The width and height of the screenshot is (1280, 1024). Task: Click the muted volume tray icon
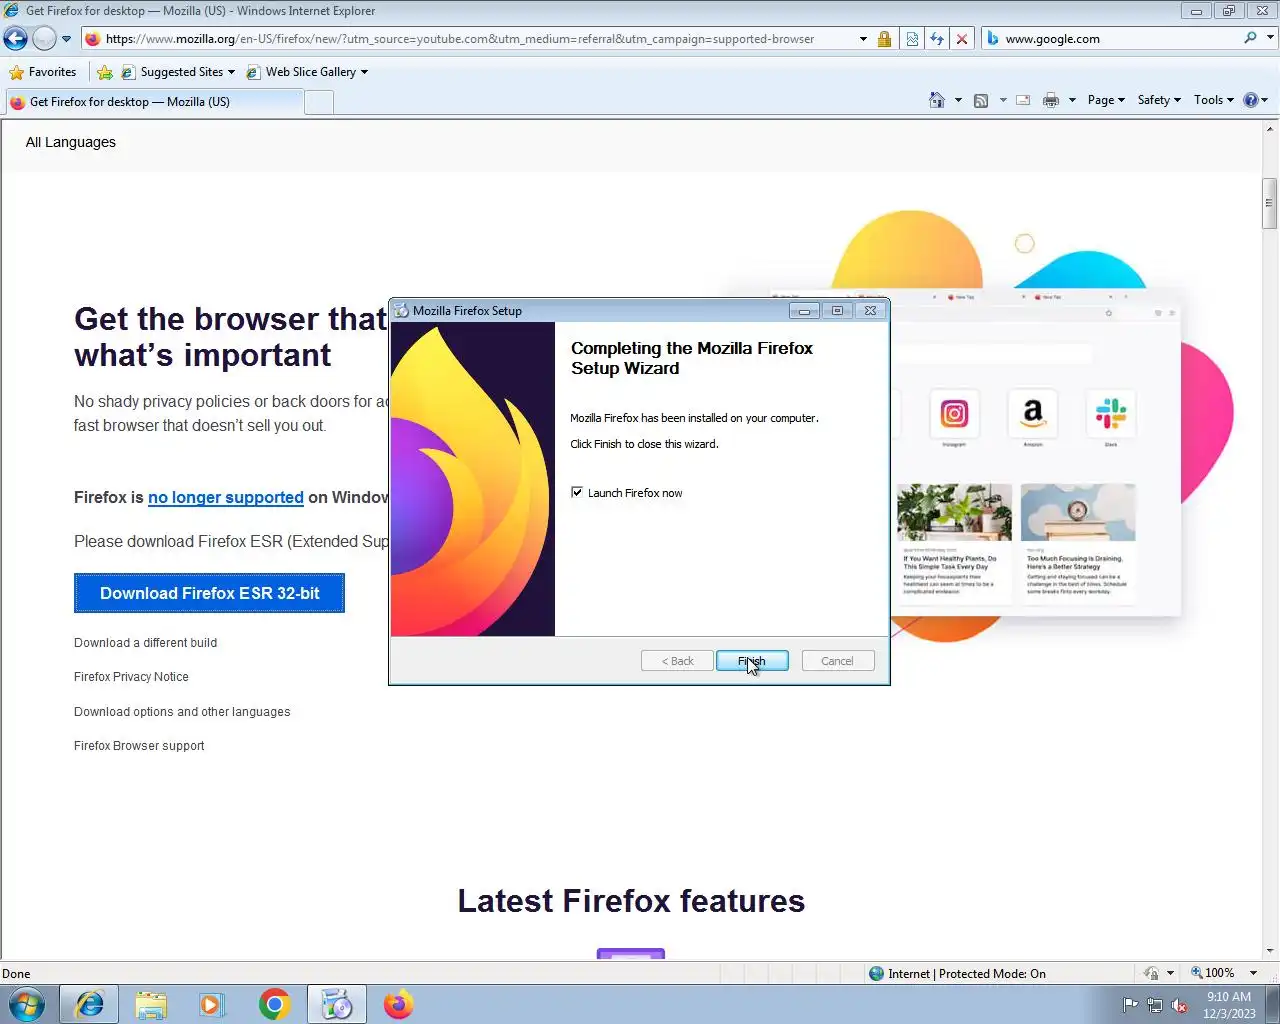coord(1179,1005)
